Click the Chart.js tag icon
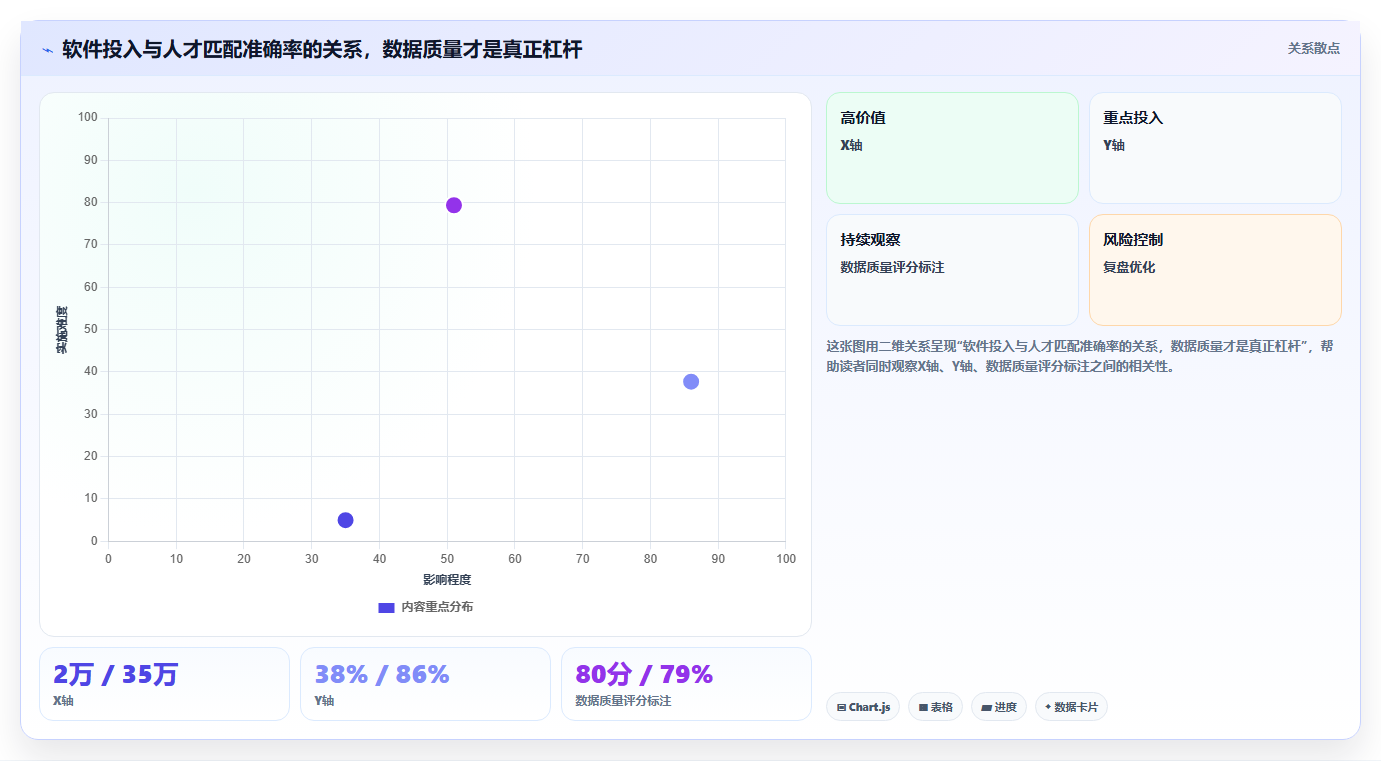The height and width of the screenshot is (761, 1381). (841, 708)
